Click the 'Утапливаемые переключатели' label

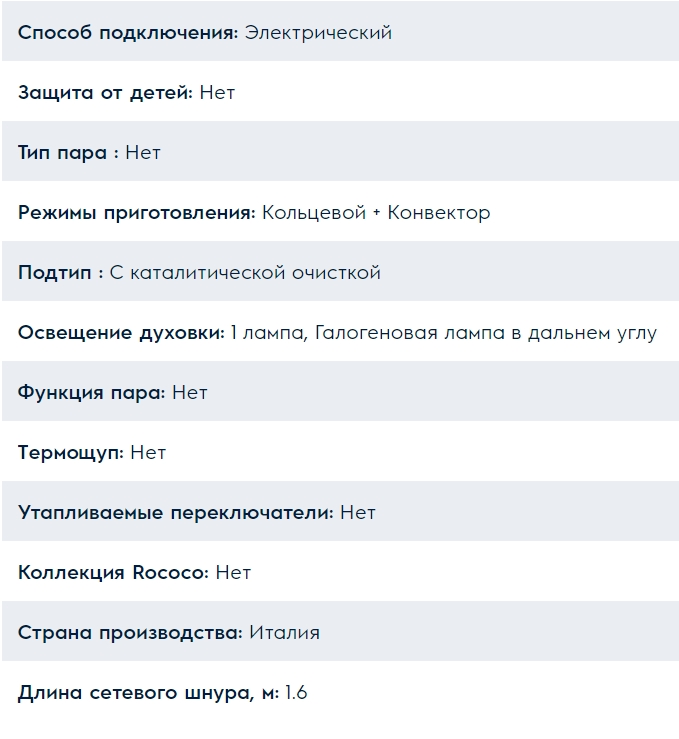click(175, 513)
